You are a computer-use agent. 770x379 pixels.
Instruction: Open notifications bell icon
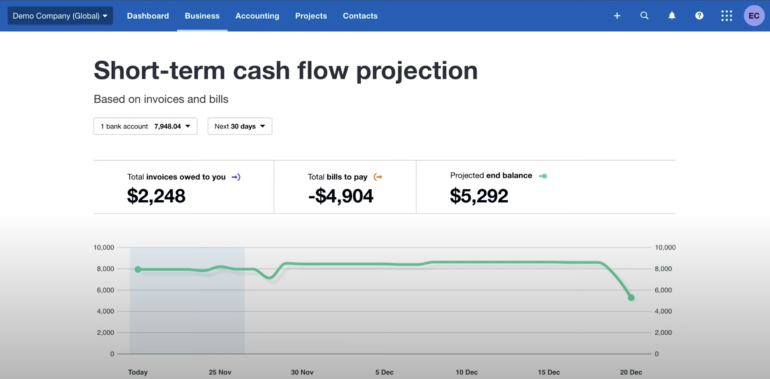[672, 16]
